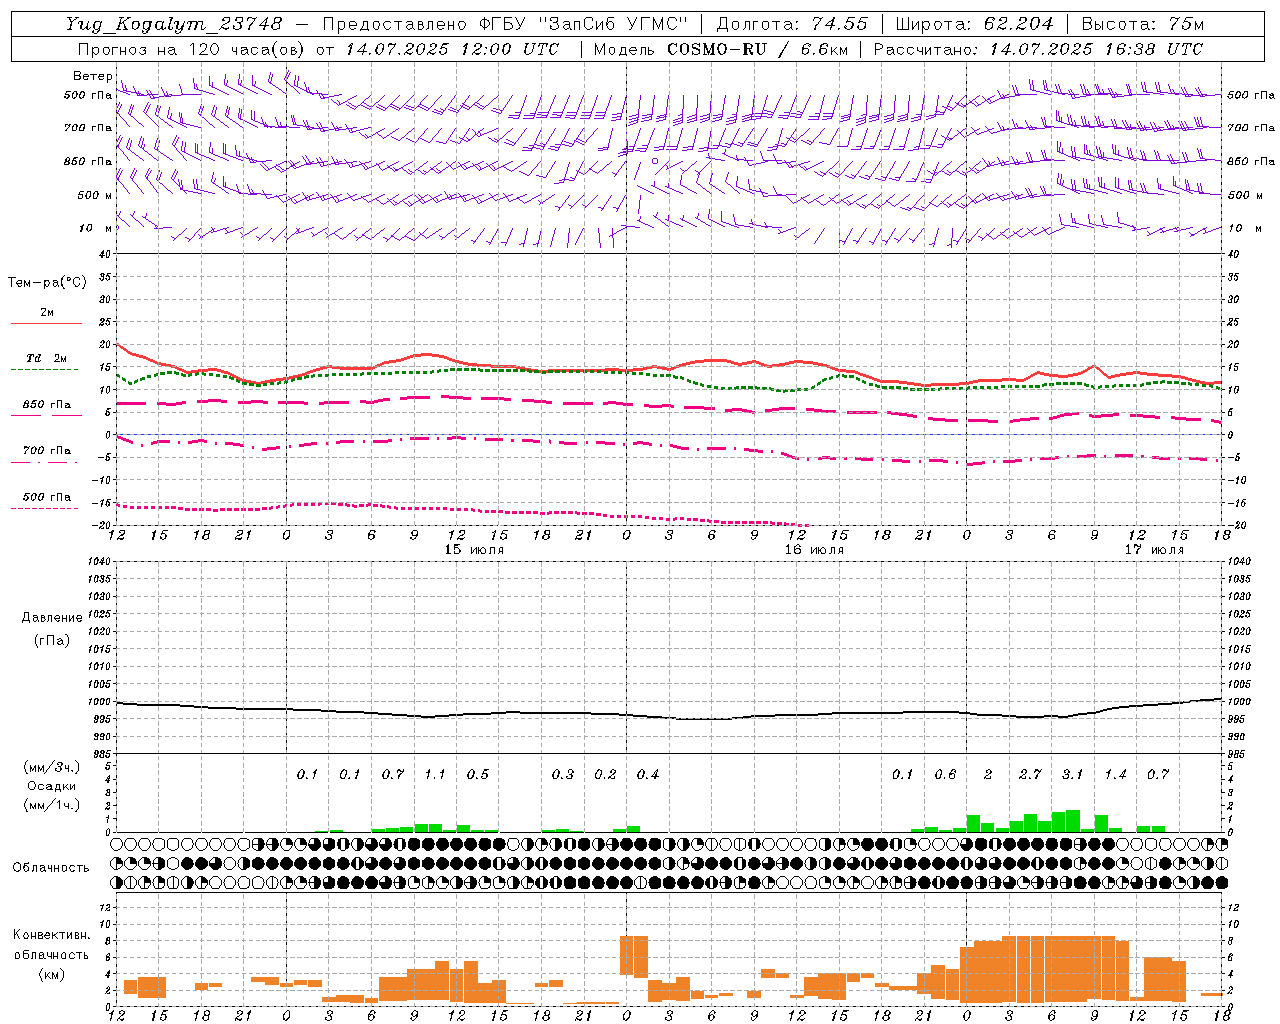Click the Td 2м dew point legend entry
Image resolution: width=1280 pixels, height=1024 pixels.
pyautogui.click(x=47, y=357)
